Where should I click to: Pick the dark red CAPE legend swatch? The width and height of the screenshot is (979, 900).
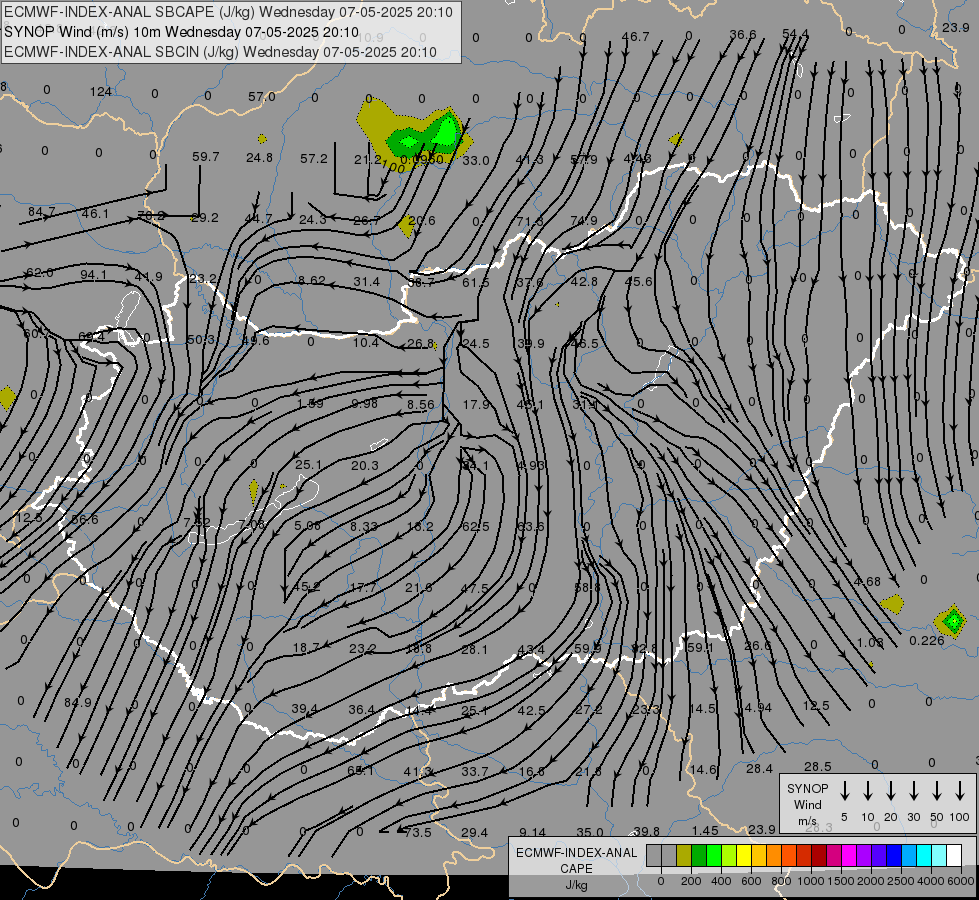tap(819, 856)
